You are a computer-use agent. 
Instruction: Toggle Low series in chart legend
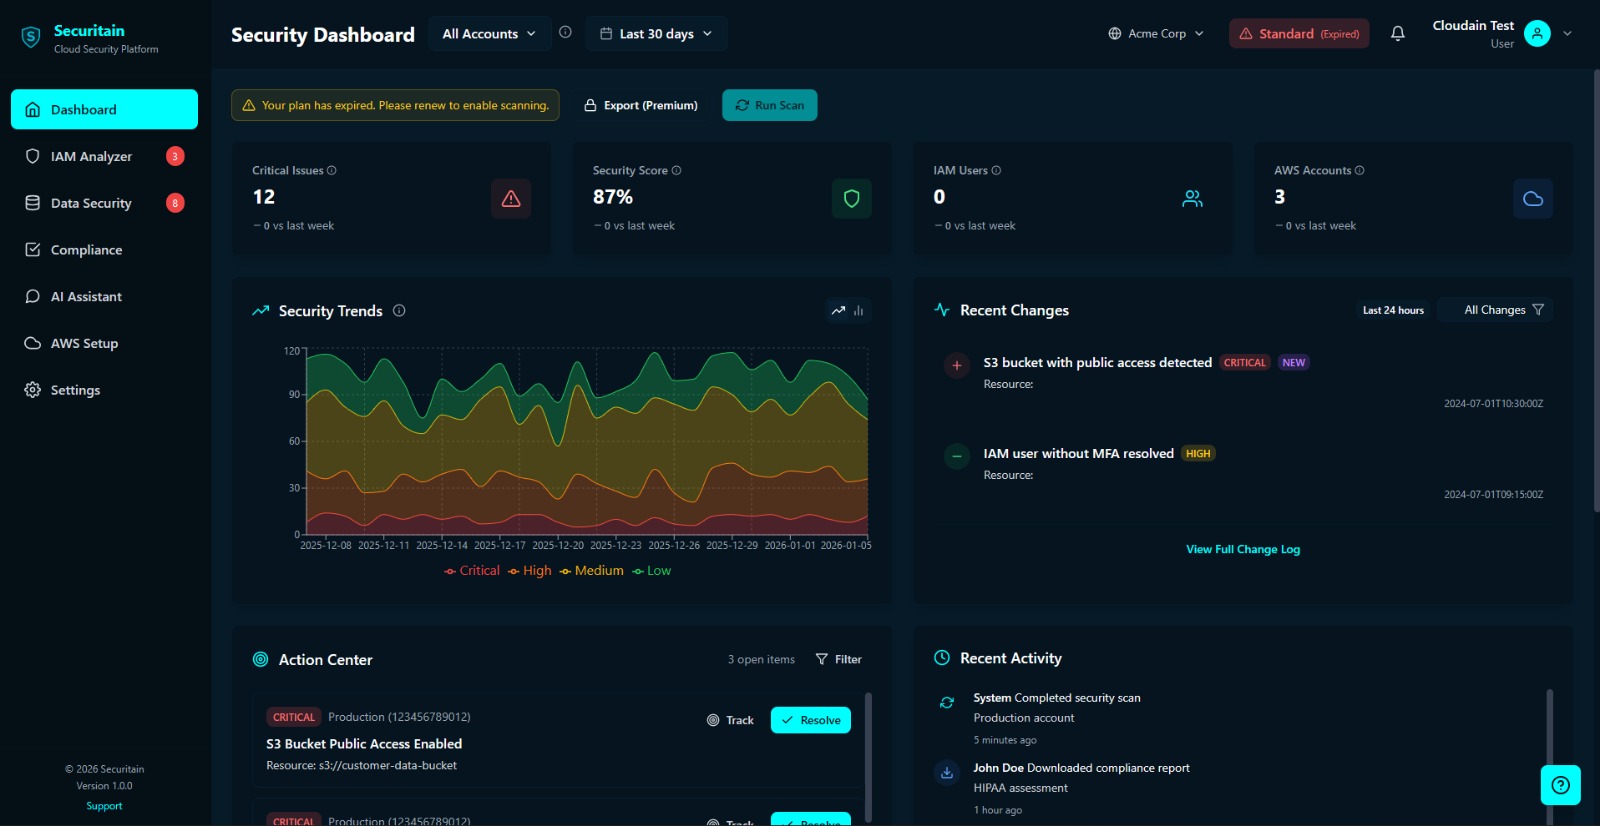652,570
